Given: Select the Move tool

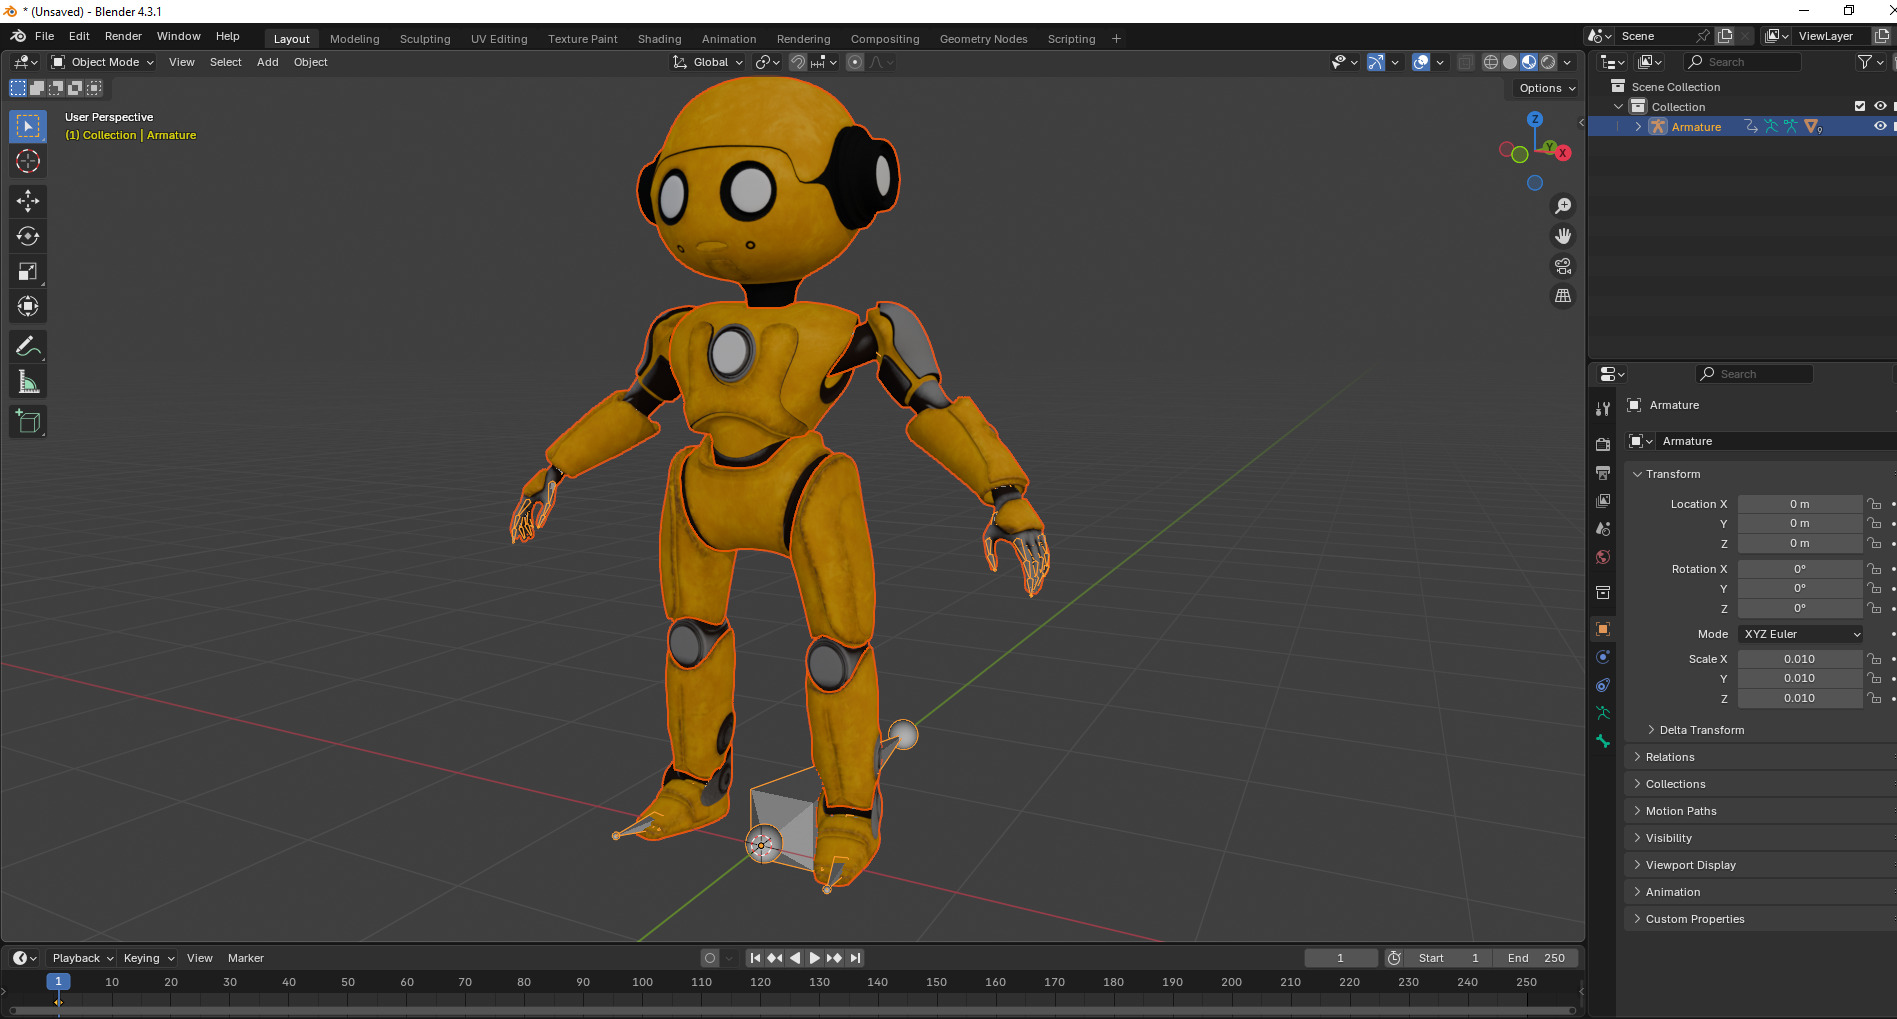Looking at the screenshot, I should 28,201.
